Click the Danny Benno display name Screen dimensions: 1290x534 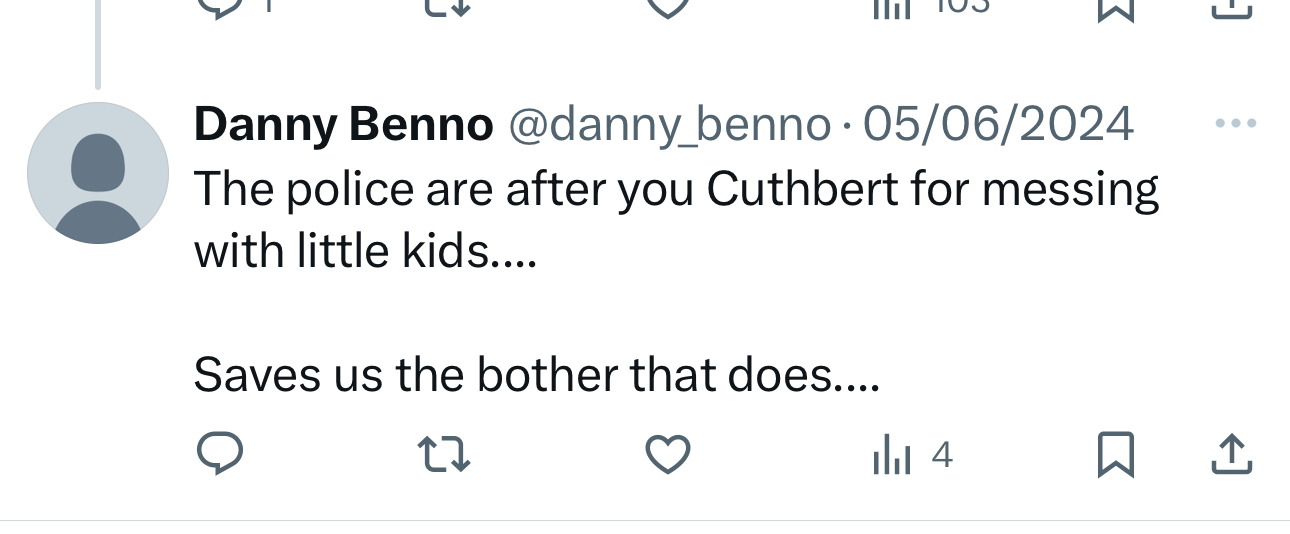point(343,125)
